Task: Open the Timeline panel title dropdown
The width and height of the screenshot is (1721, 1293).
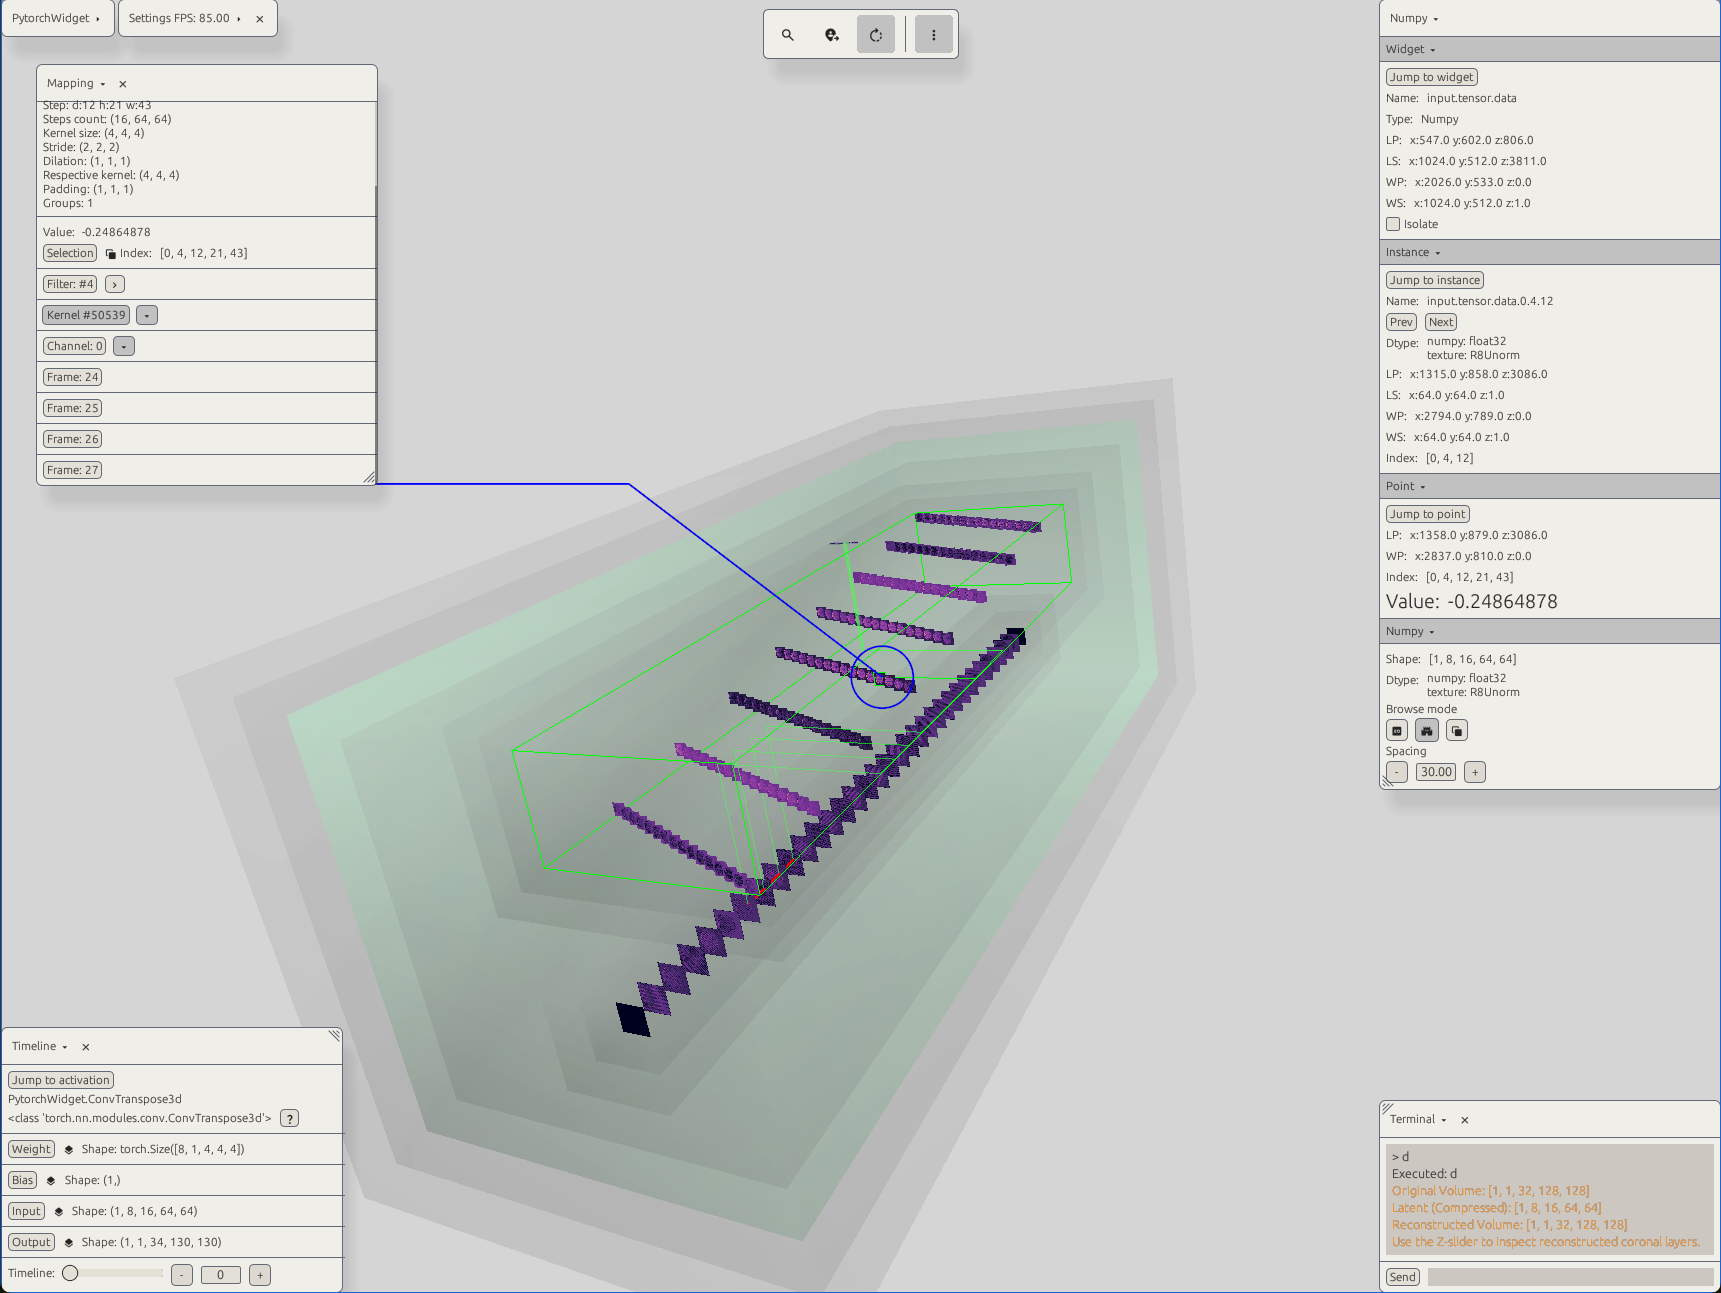Action: (x=40, y=1046)
